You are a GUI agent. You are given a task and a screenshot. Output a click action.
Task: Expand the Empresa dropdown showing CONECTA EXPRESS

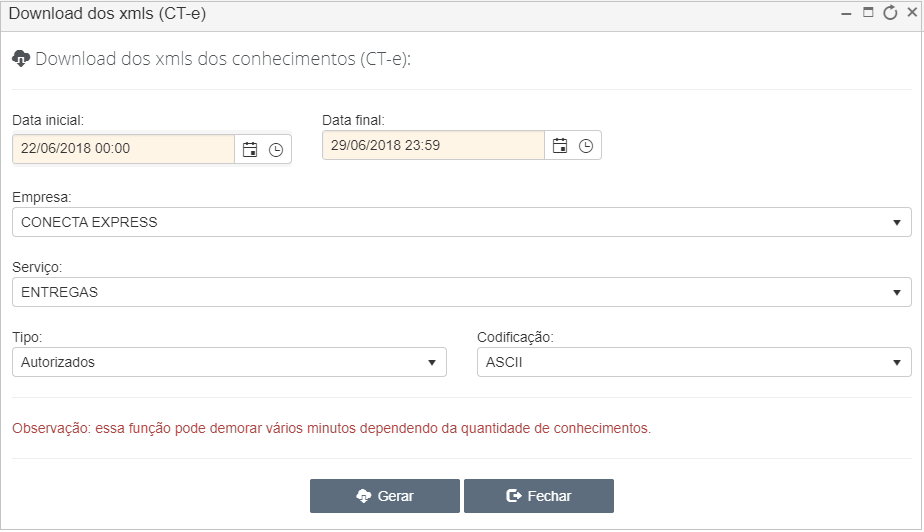point(461,222)
